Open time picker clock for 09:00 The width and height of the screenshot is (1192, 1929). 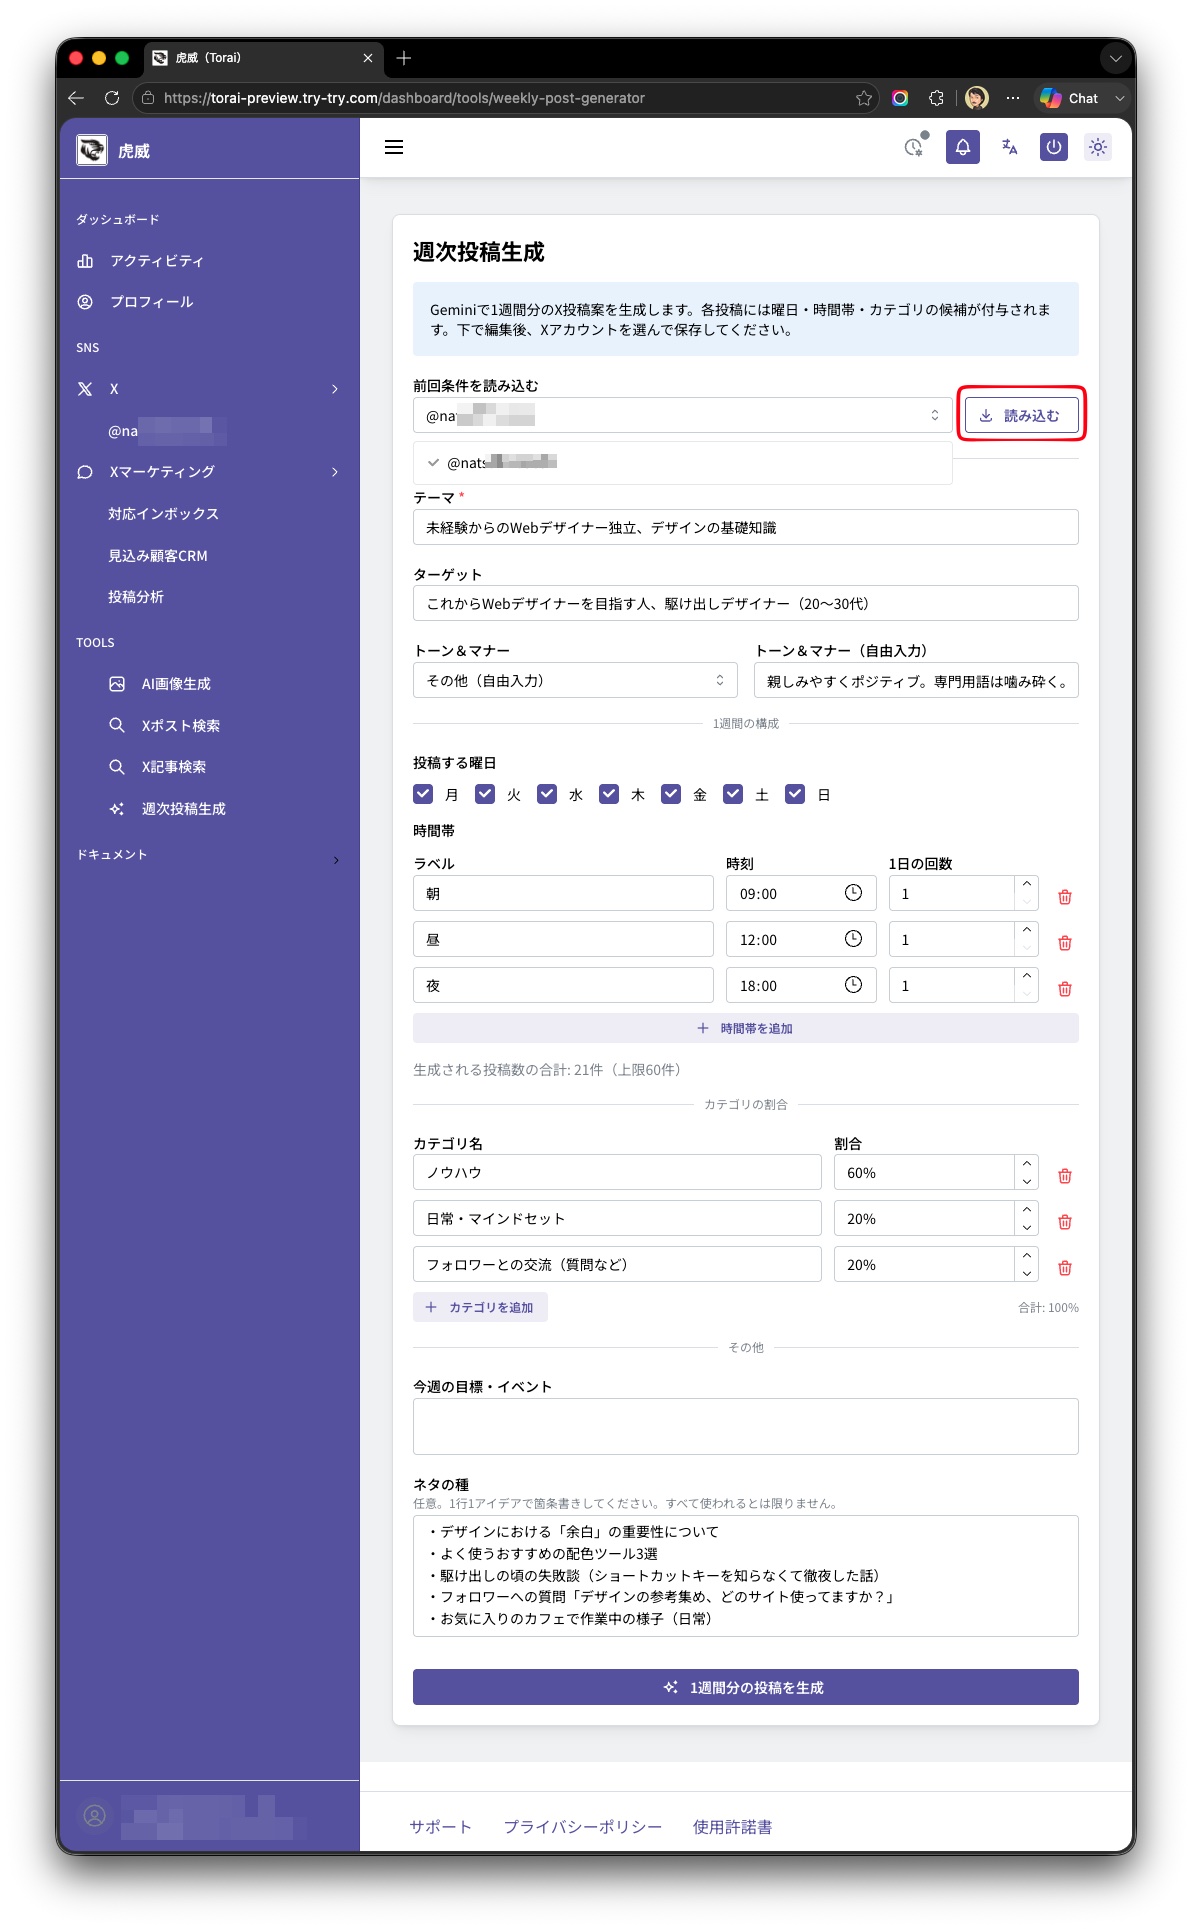coord(853,893)
